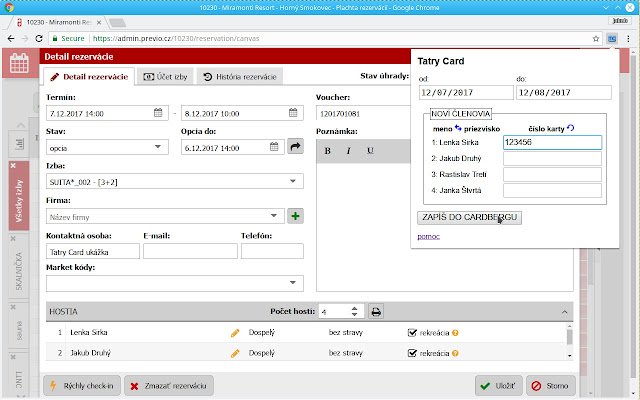Close the SKALNIČKA sidebar tab
The width and height of the screenshot is (640, 400).
13,238
